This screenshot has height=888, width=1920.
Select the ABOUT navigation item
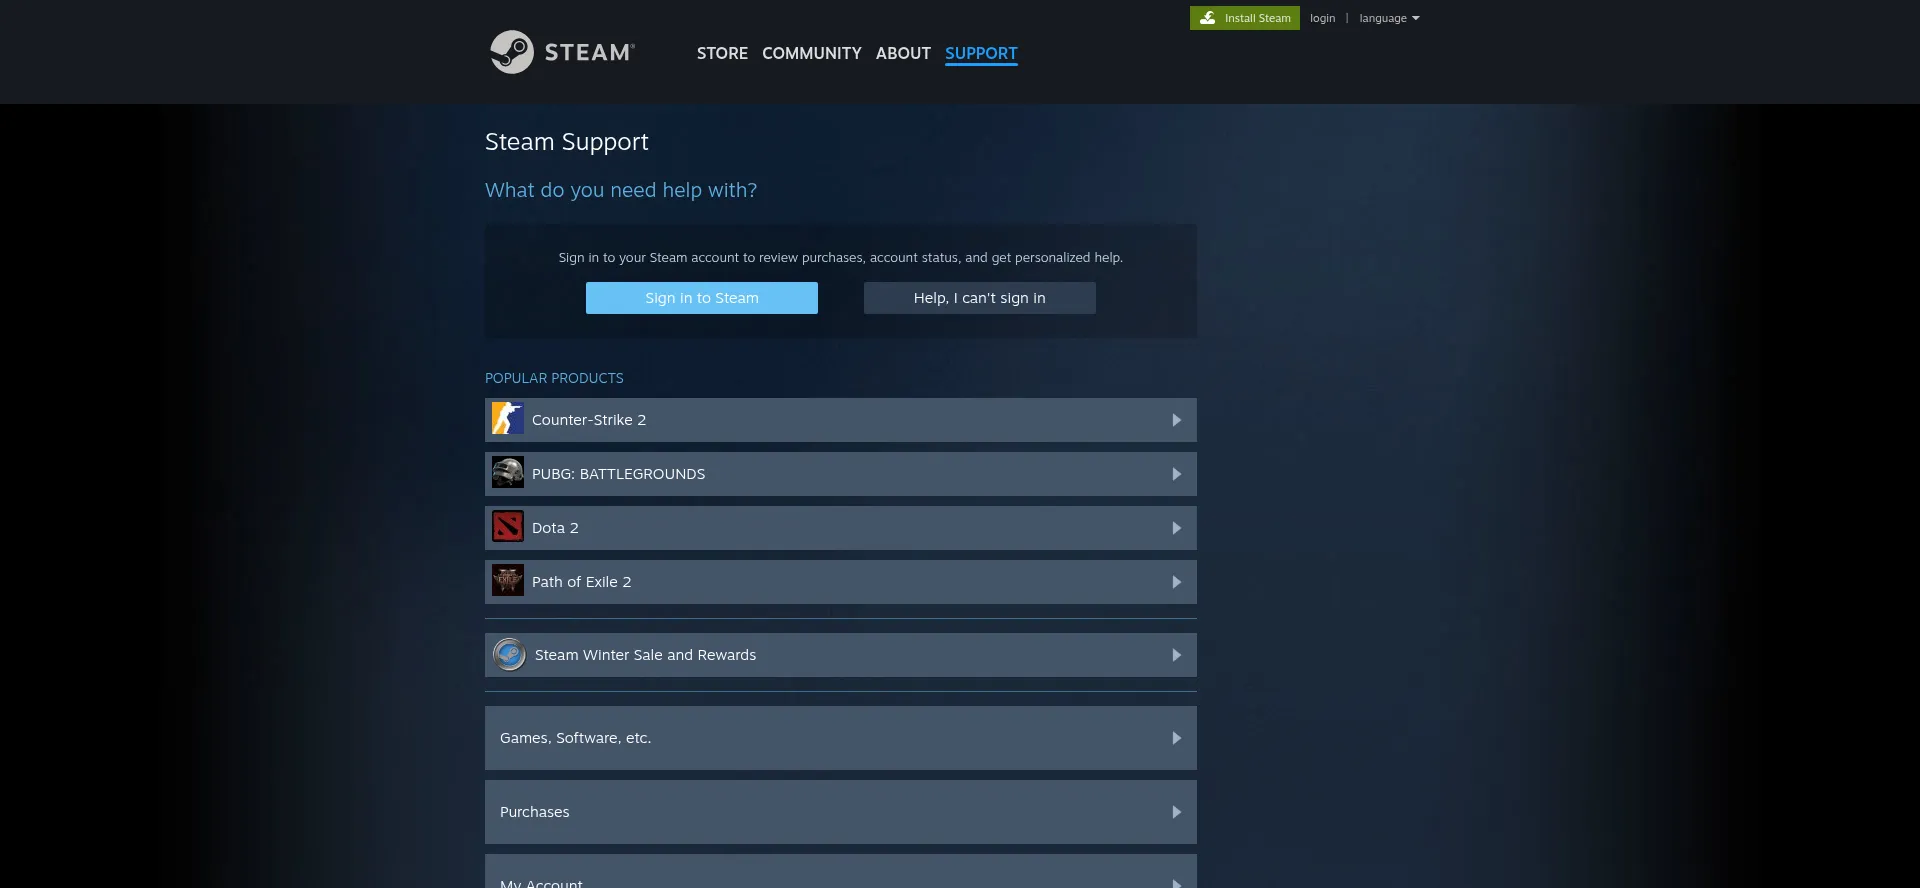(x=903, y=53)
